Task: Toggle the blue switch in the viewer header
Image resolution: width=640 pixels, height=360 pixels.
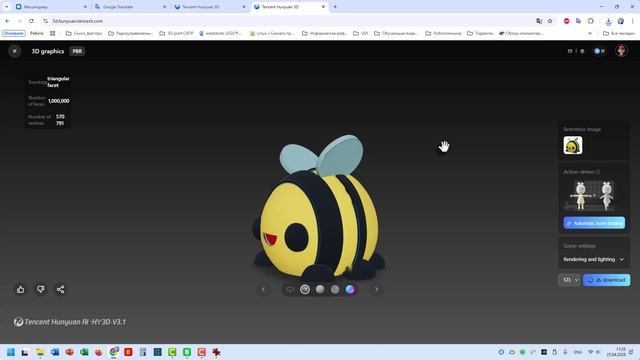Action: (x=599, y=51)
